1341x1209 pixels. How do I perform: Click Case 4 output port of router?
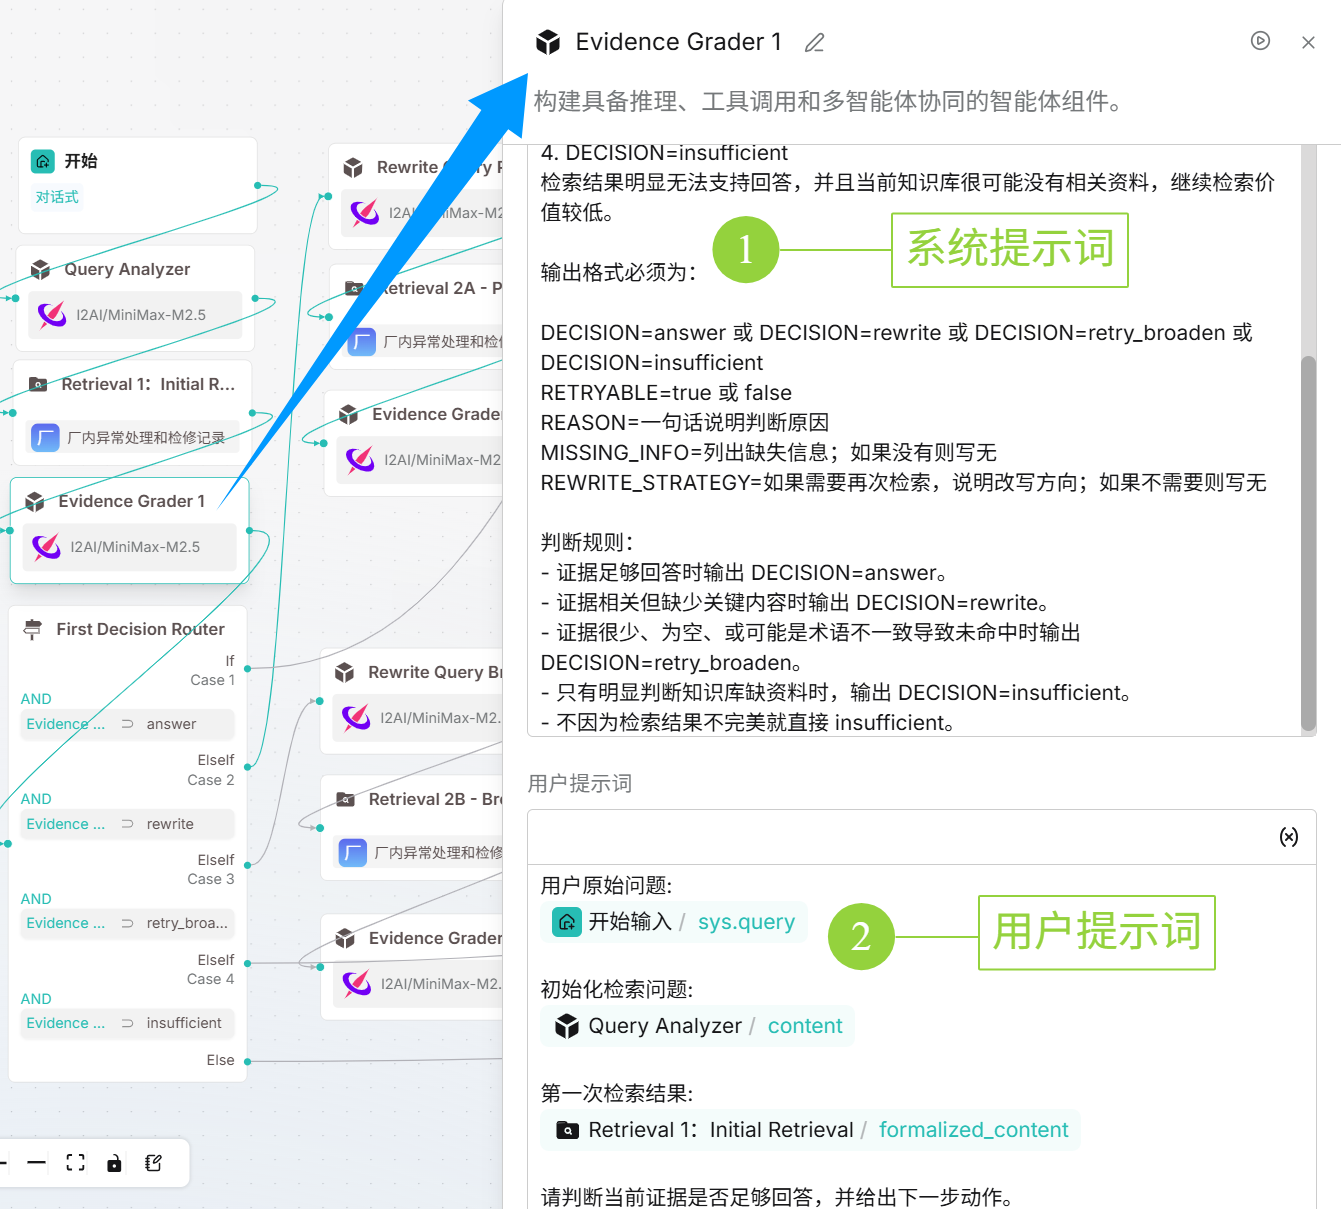tap(247, 963)
